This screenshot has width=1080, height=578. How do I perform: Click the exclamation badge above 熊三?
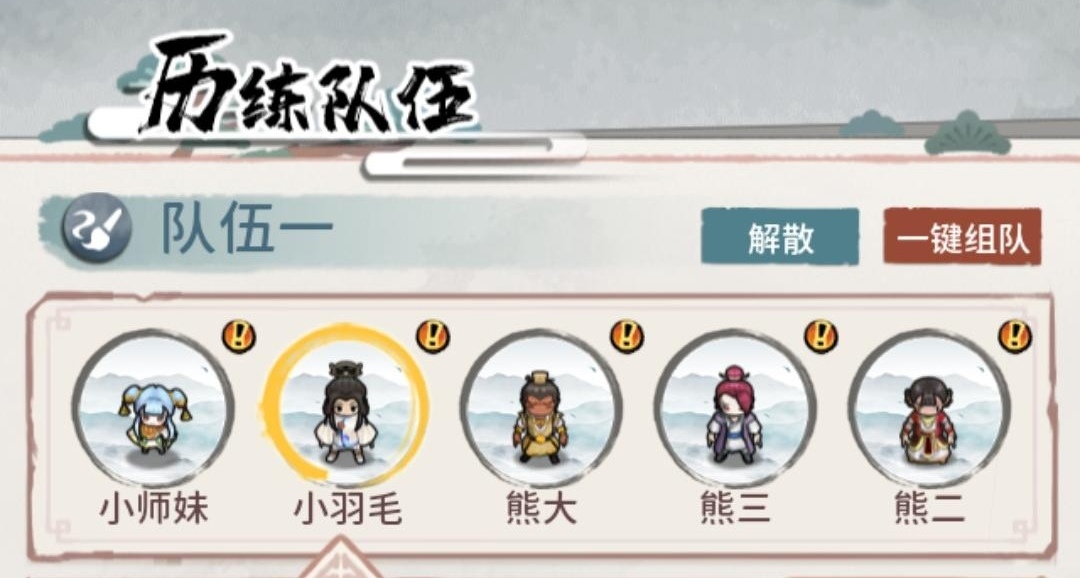coord(822,336)
